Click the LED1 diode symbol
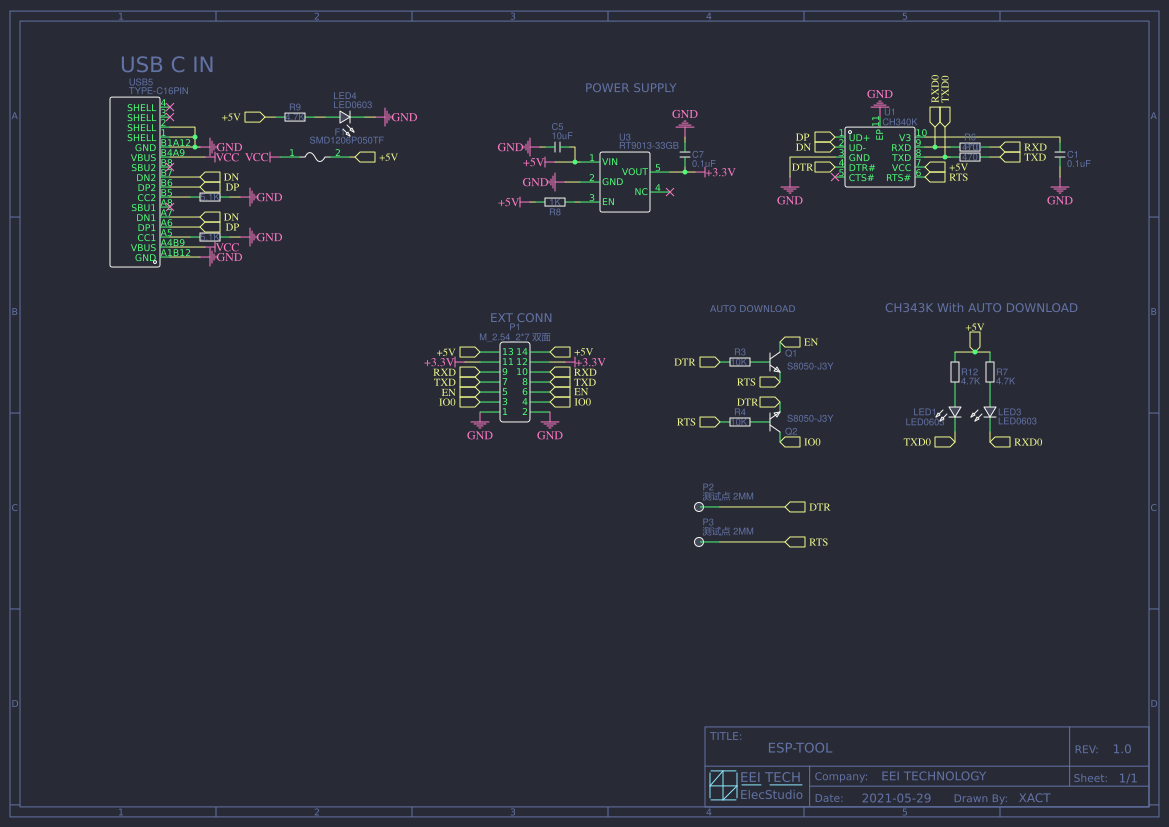Screen dimensions: 1169x827 pos(954,412)
